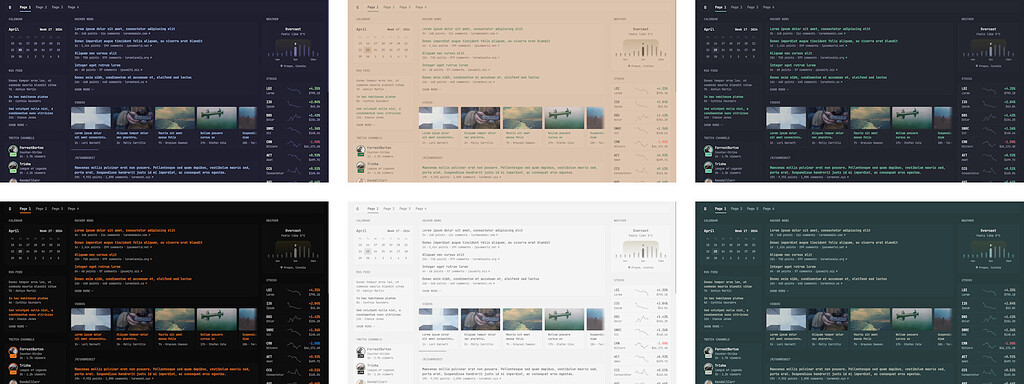Click Trisha's avatar in the peach theme
This screenshot has width=1024, height=384.
tap(360, 167)
